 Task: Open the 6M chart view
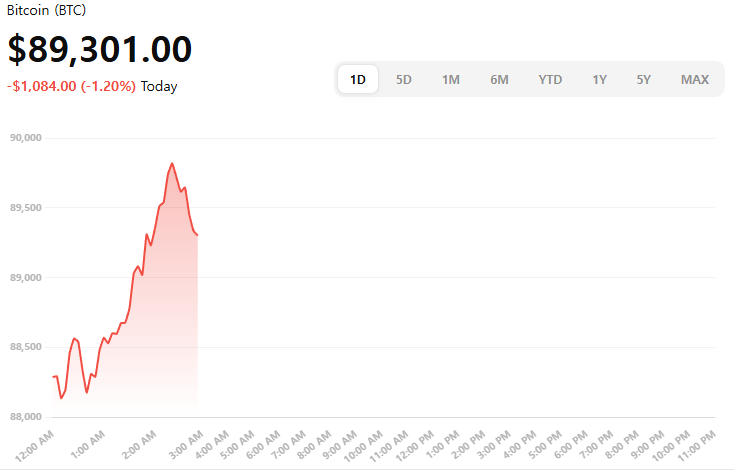coord(499,79)
